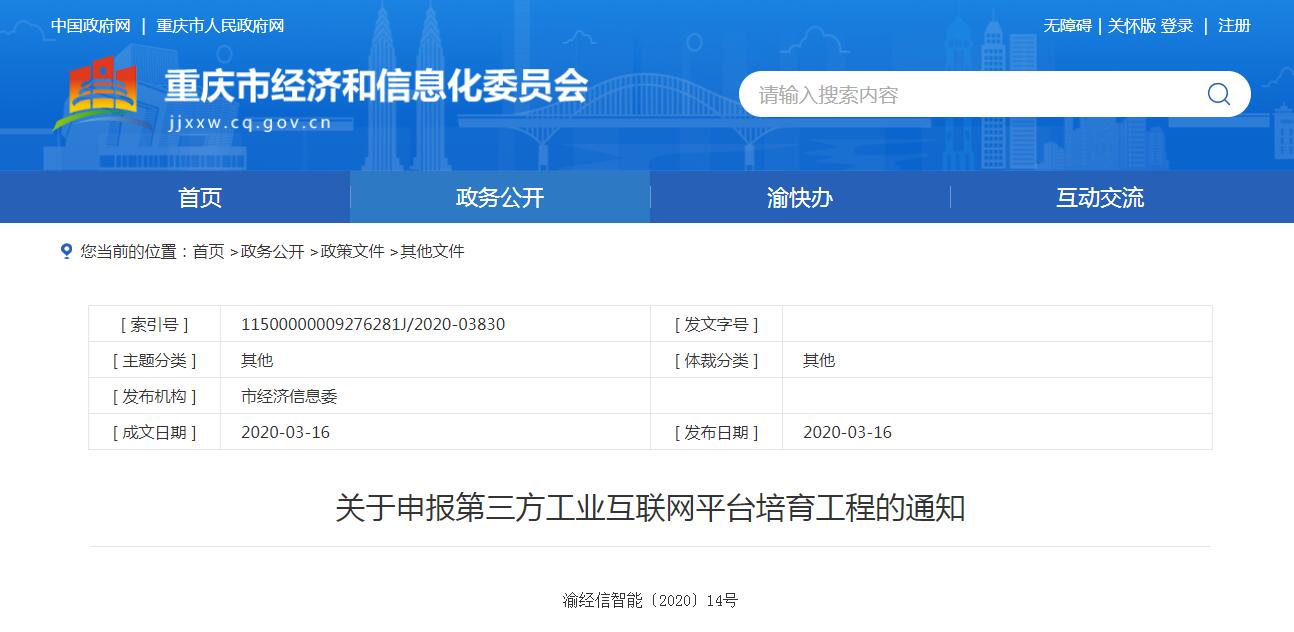Click the 登录 login link
This screenshot has width=1294, height=632.
1177,26
